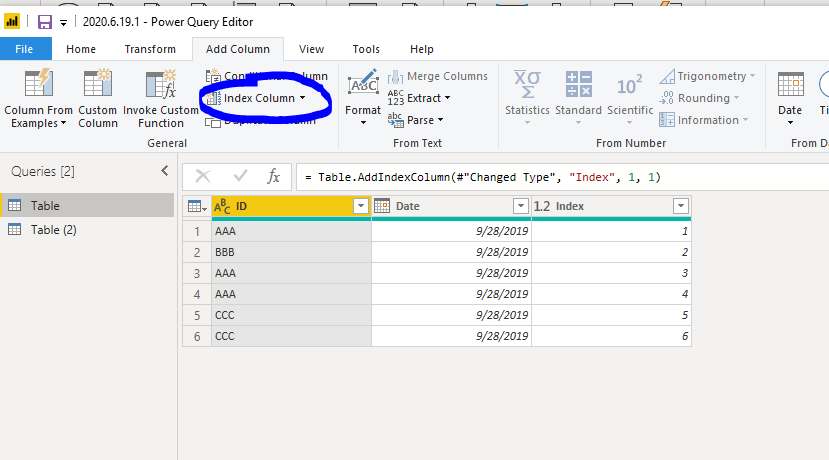Click Column From Examples icon
Viewport: 829px width, 460px height.
coord(39,83)
